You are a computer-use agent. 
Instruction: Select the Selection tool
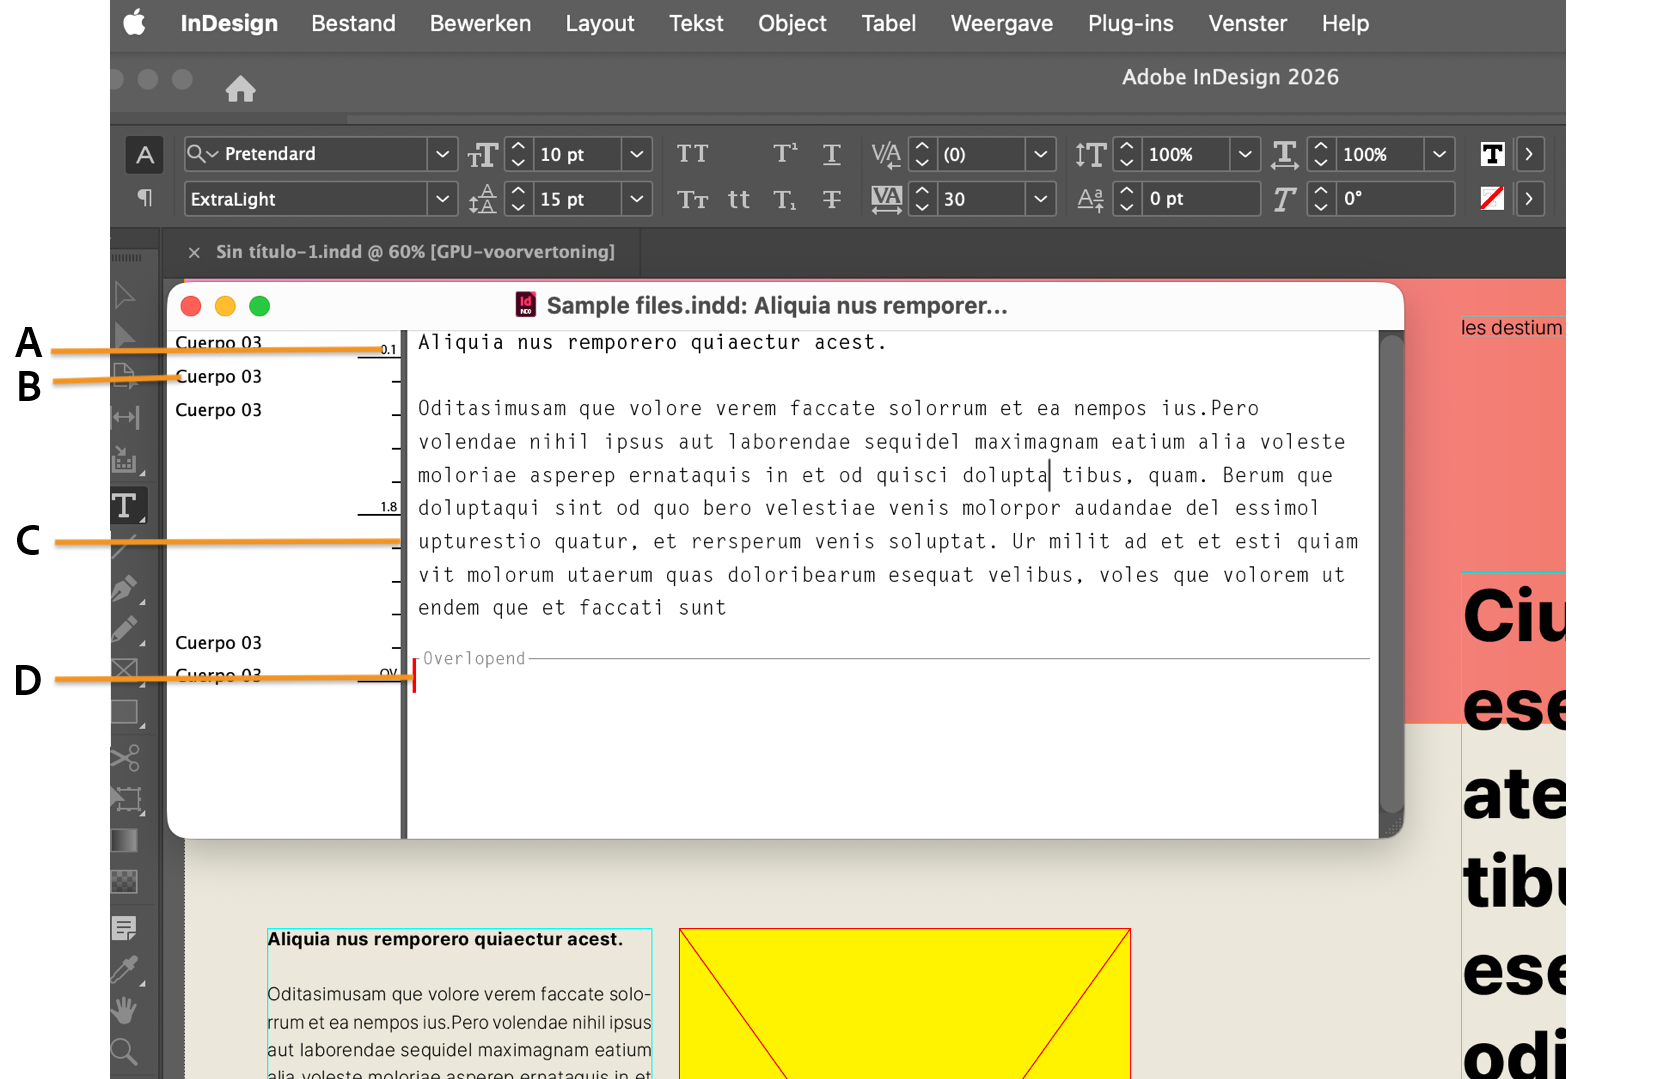125,295
